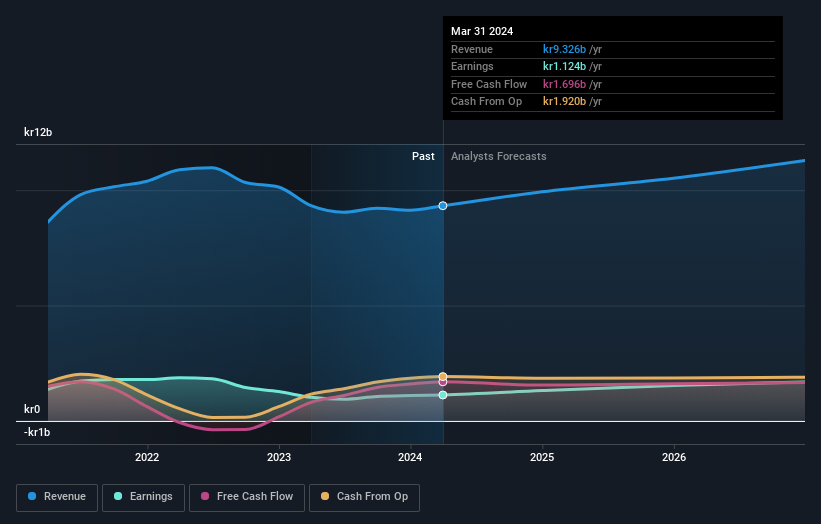Click the 2025 x-axis label
The image size is (821, 524).
tap(542, 457)
